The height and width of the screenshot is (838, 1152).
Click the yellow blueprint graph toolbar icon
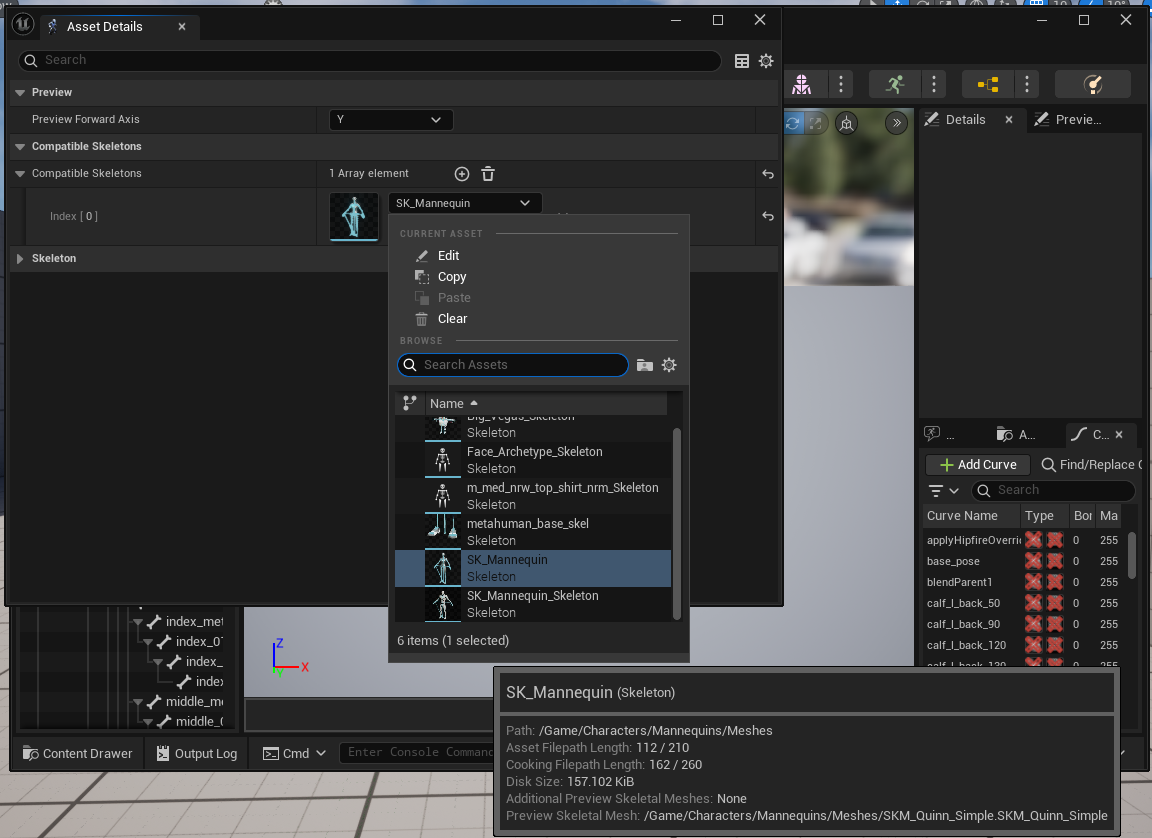pyautogui.click(x=988, y=84)
